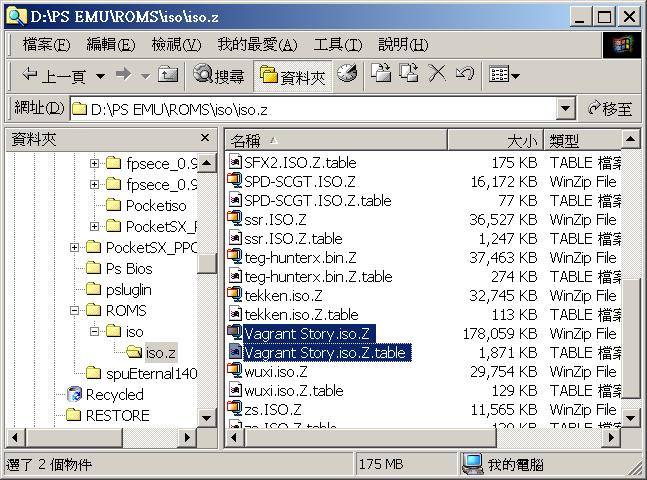Viewport: 647px width, 480px height.
Task: Select file name text "tekken.iso.Z"
Action: [283, 296]
